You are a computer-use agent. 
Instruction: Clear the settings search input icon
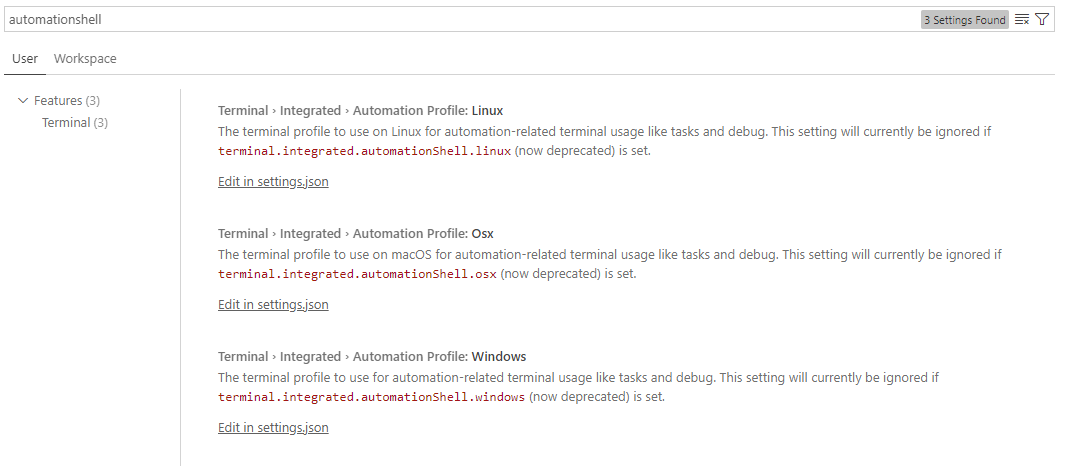1021,20
